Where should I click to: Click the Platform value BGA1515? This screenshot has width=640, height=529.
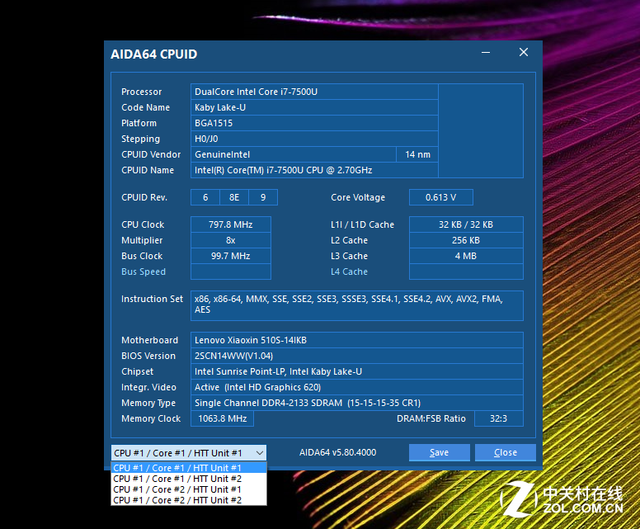click(x=314, y=123)
